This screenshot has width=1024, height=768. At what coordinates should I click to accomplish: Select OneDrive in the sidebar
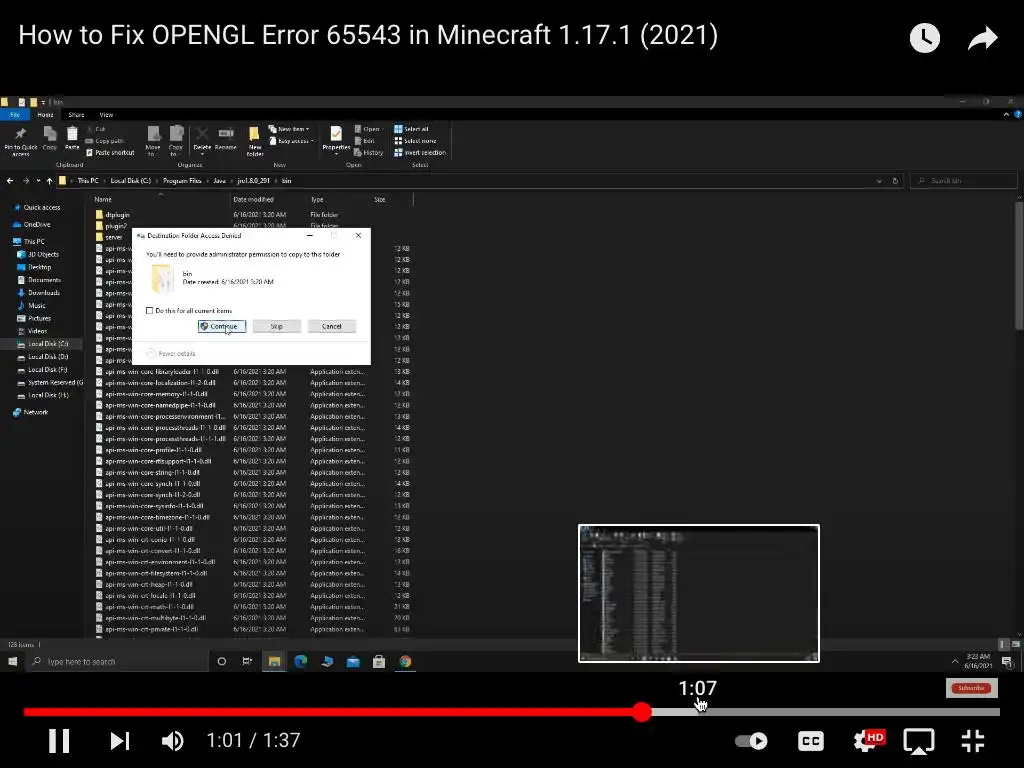[37, 225]
